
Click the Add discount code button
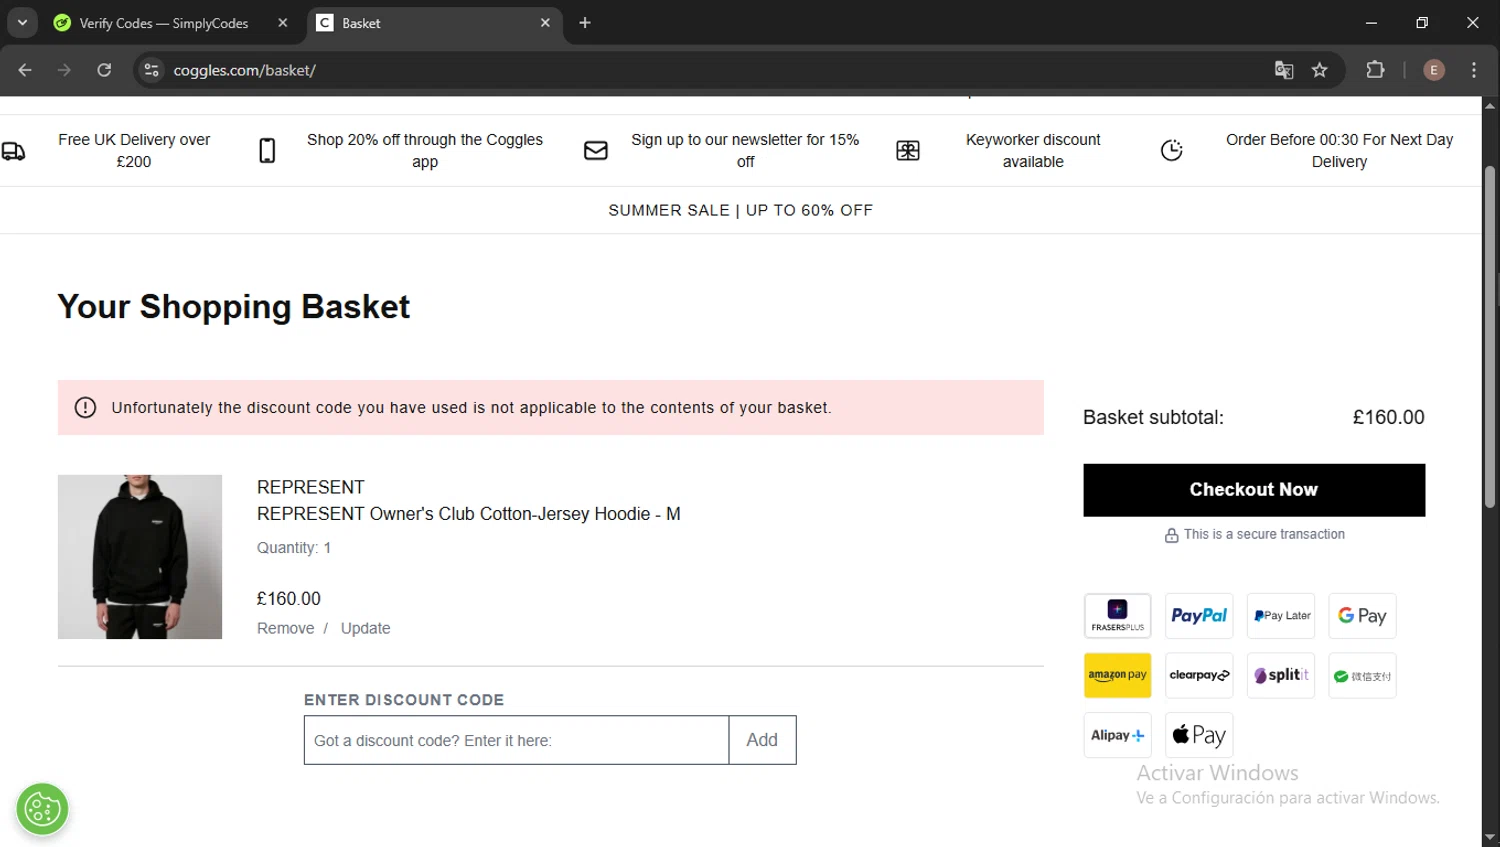coord(762,740)
